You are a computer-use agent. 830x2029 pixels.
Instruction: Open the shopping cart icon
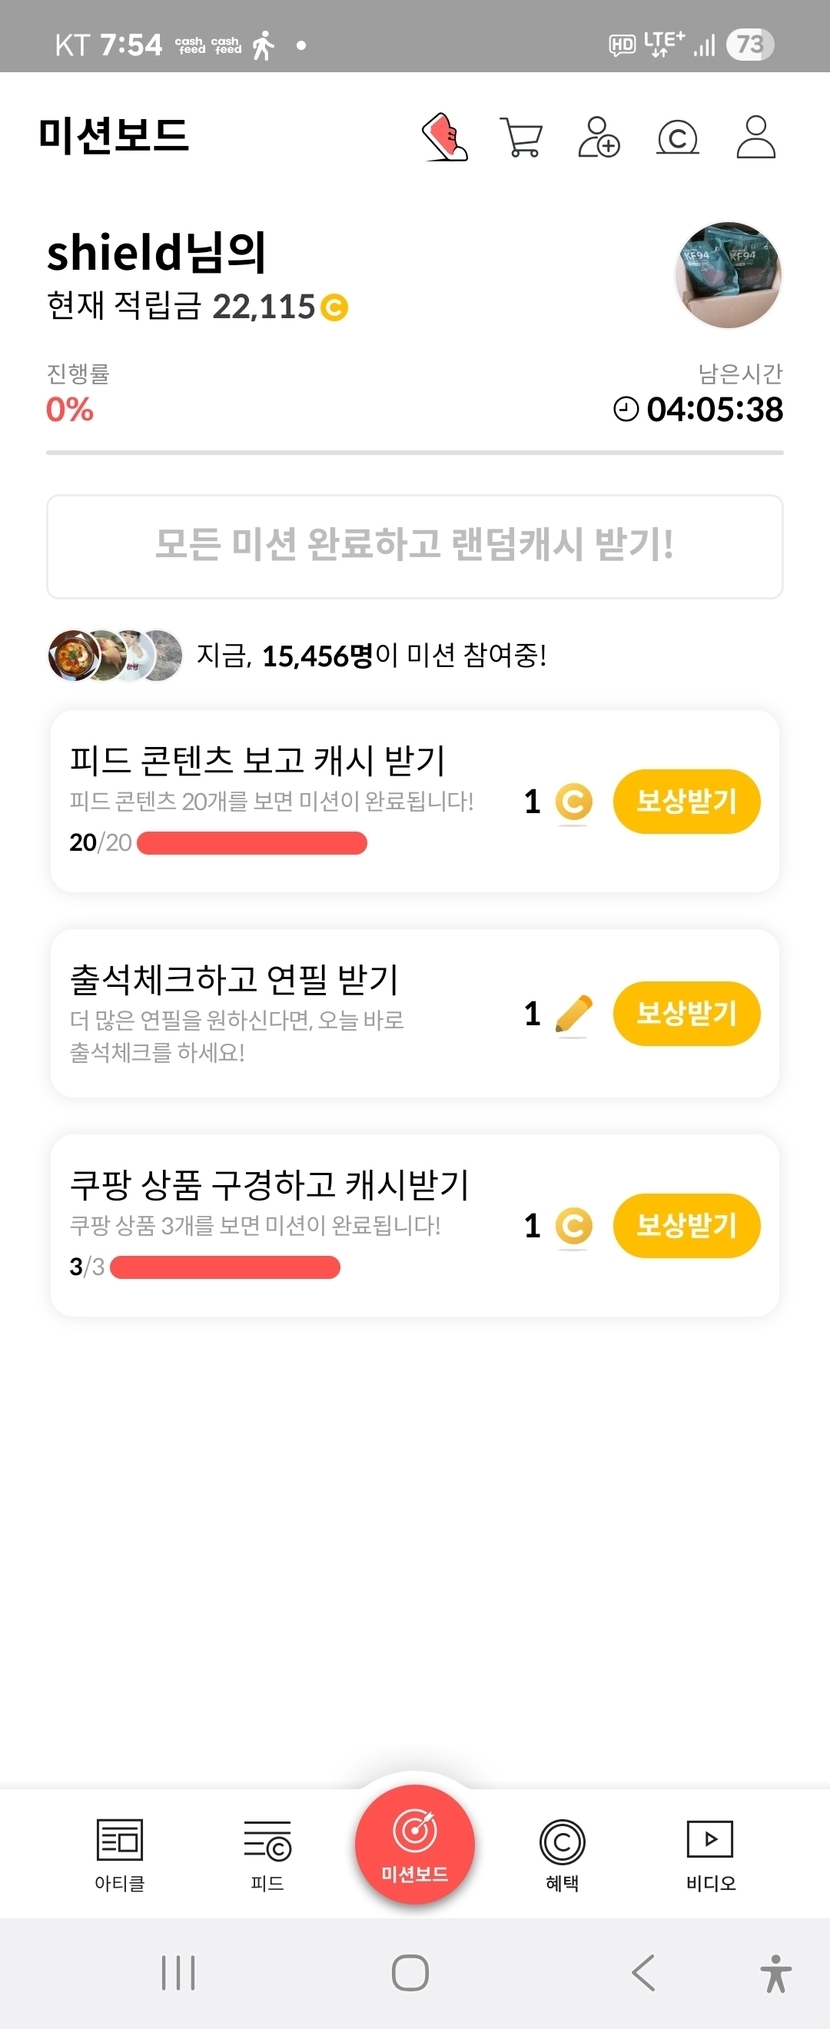tap(521, 137)
